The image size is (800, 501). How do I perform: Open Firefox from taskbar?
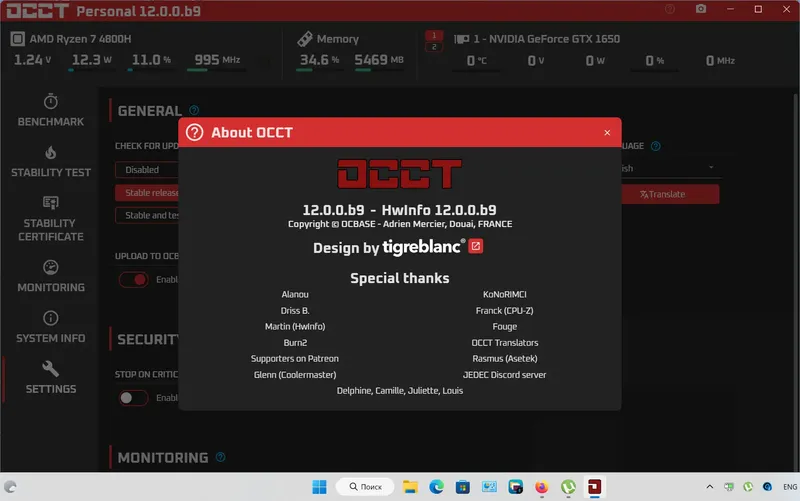click(541, 487)
